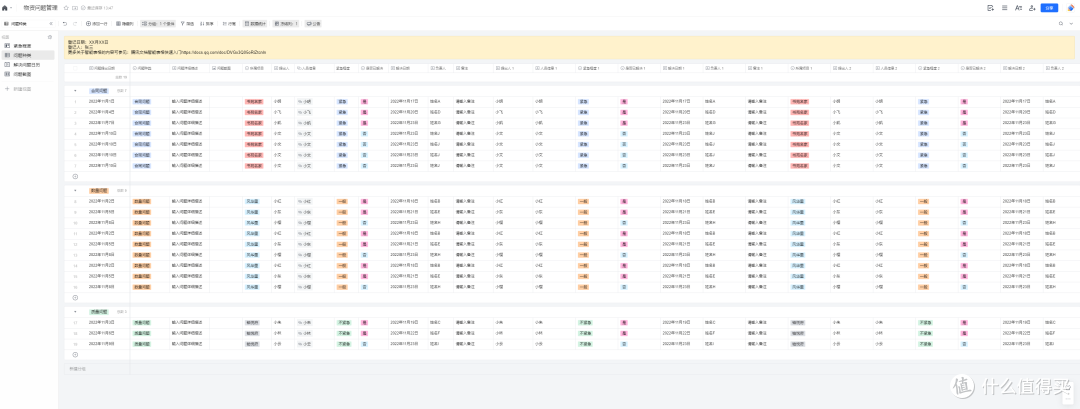This screenshot has height=409, width=1080.
Task: Add a row using the toolbar button
Action: pyautogui.click(x=97, y=23)
